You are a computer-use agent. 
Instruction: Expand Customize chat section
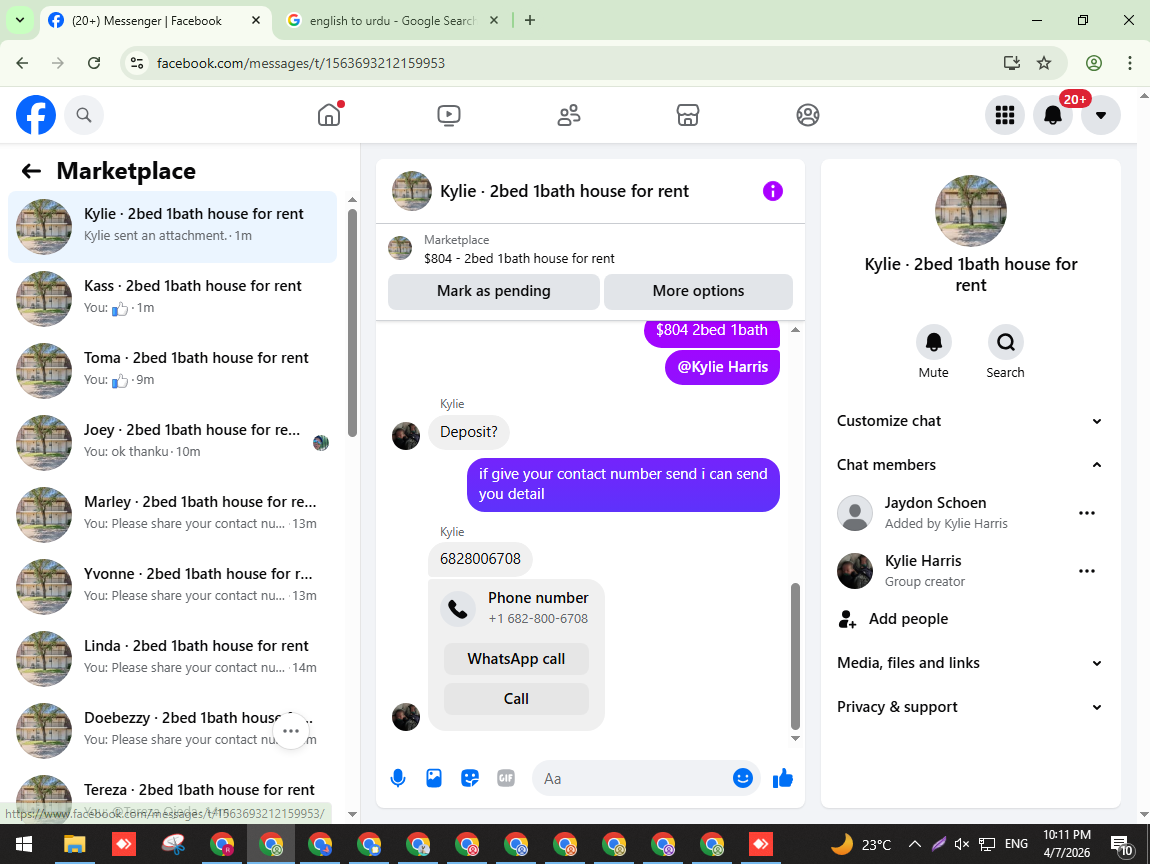click(x=970, y=421)
